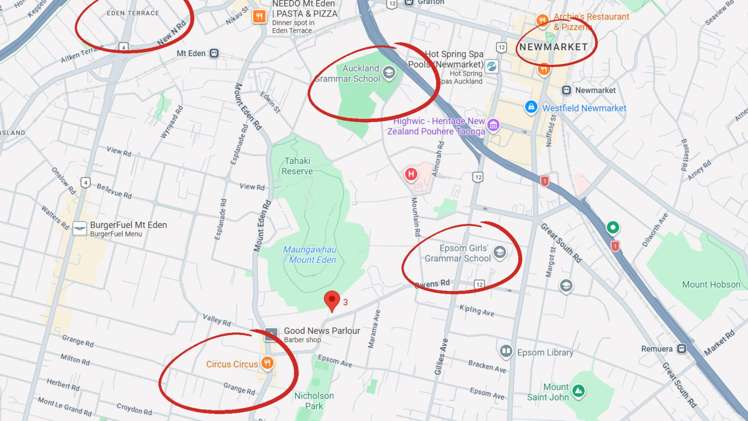The image size is (748, 421).
Task: Open Epsom Girls' Grammar School marker
Action: [x=499, y=252]
